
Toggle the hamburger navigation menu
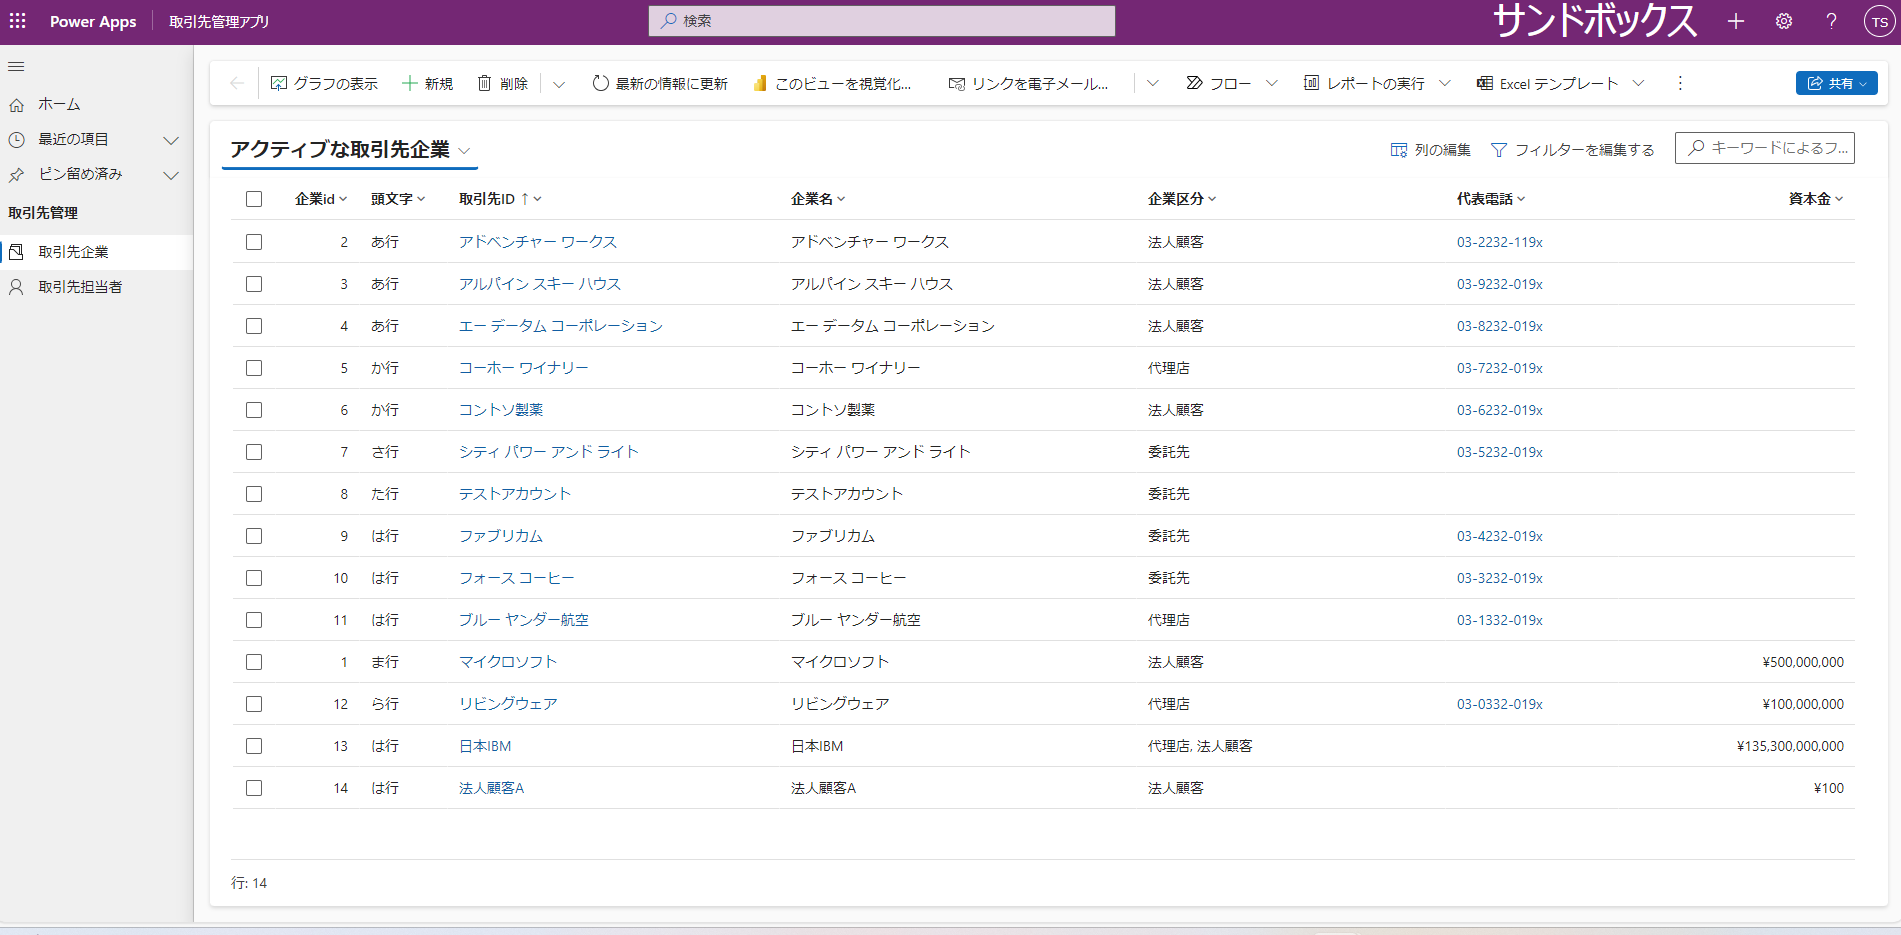(16, 67)
